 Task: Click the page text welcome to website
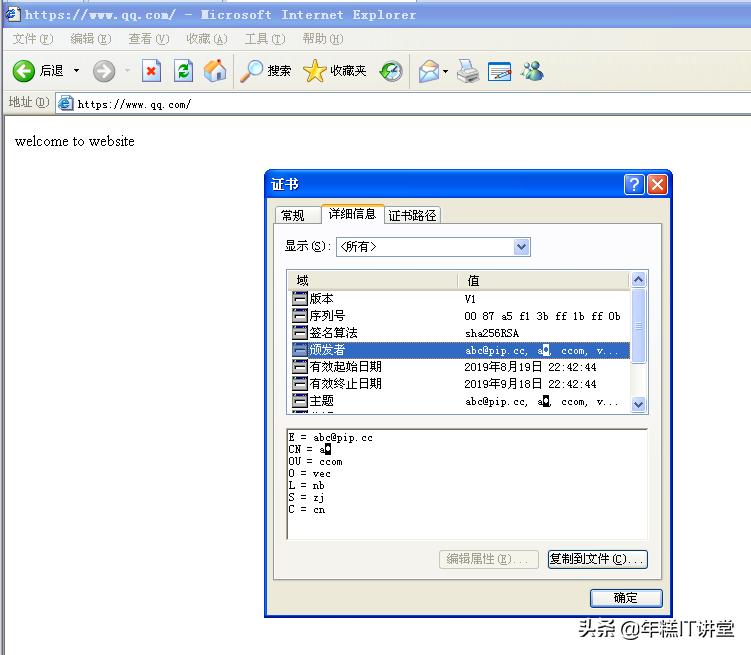pyautogui.click(x=75, y=141)
